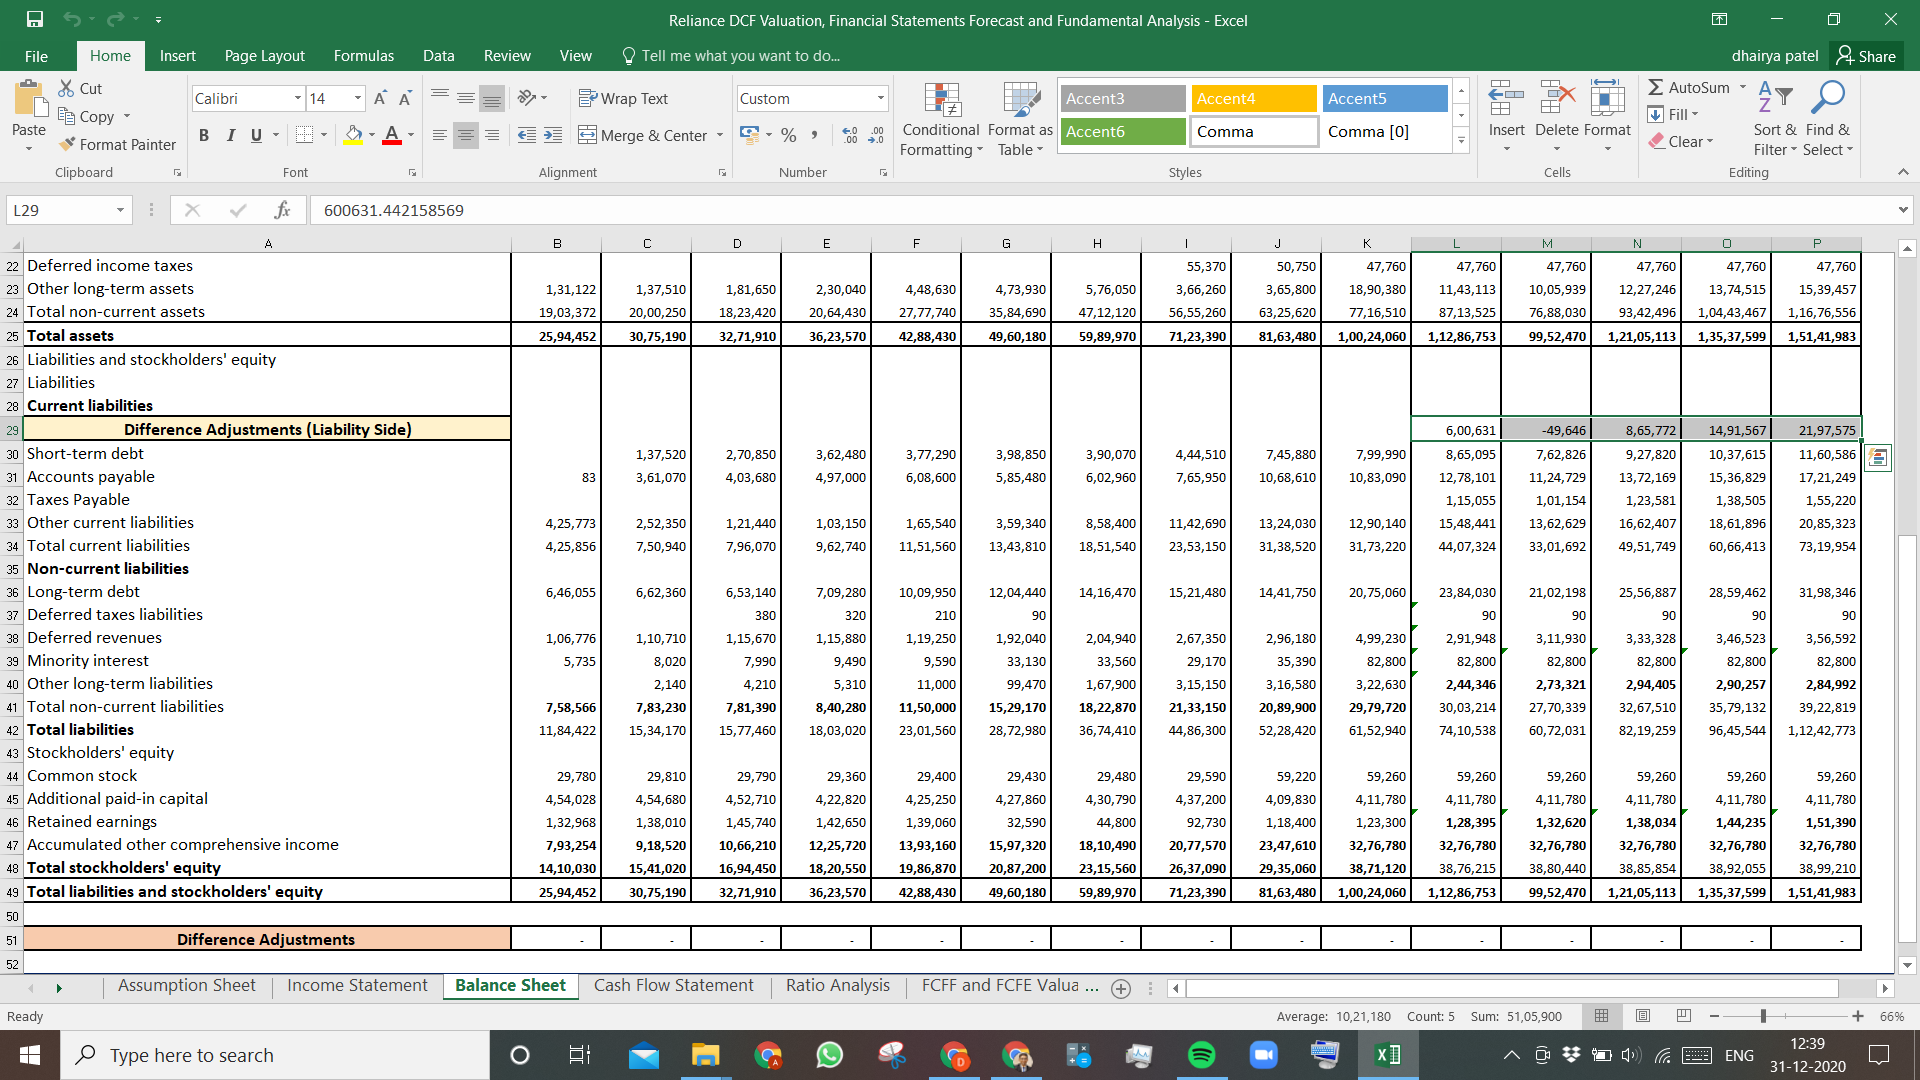This screenshot has height=1080, width=1920.
Task: Open File Explorer from taskbar
Action: [x=705, y=1055]
